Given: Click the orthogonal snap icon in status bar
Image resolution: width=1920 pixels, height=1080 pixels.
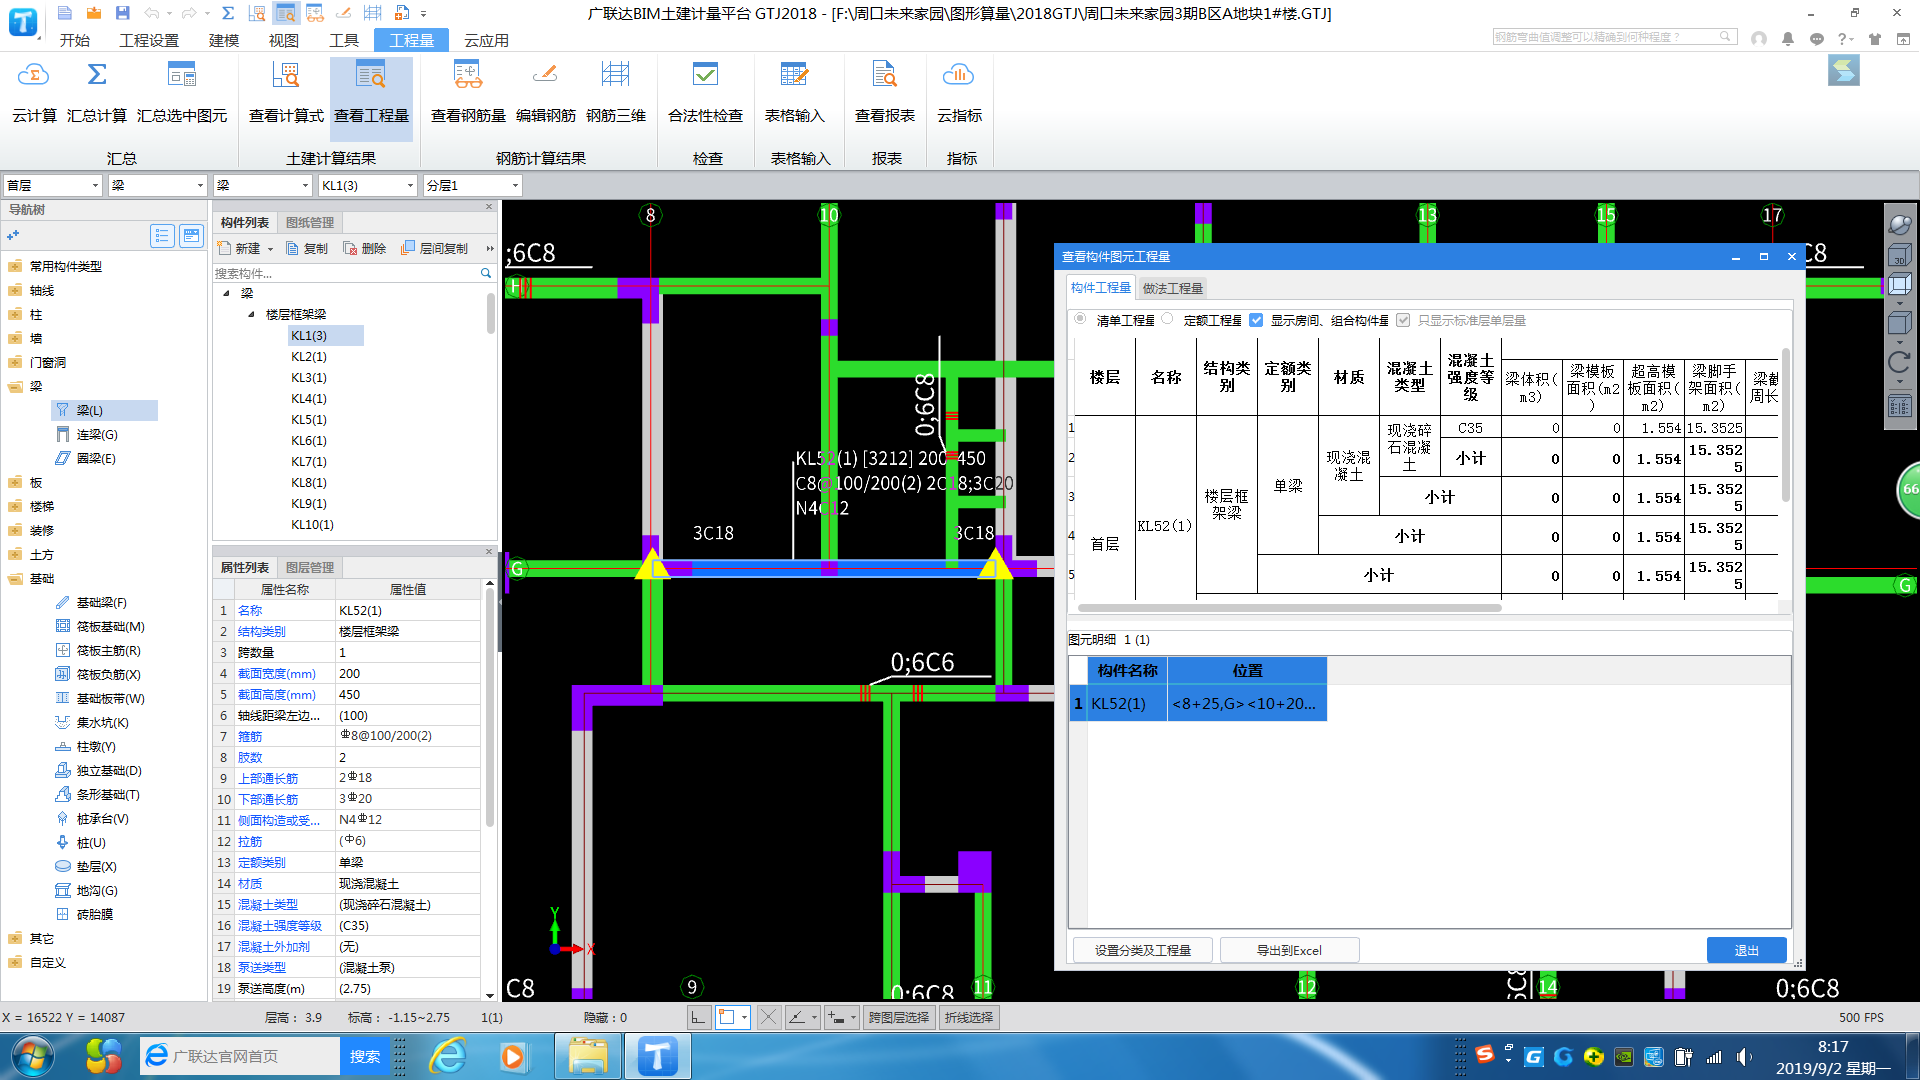Looking at the screenshot, I should coord(699,1017).
